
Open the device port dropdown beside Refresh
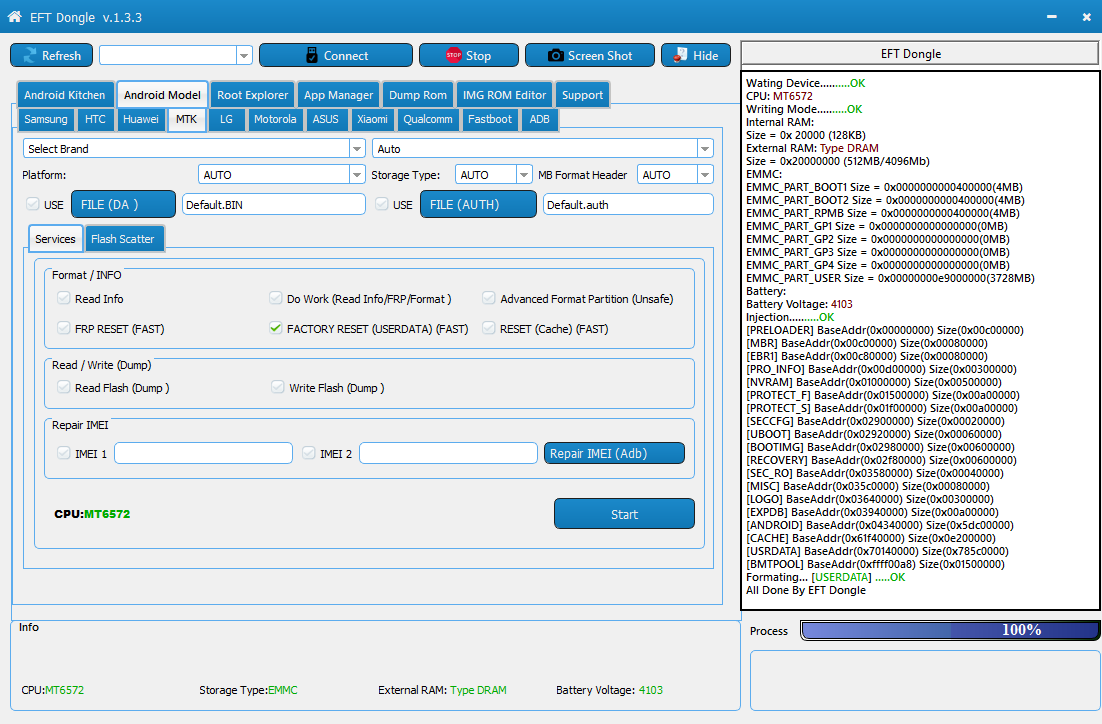(244, 56)
